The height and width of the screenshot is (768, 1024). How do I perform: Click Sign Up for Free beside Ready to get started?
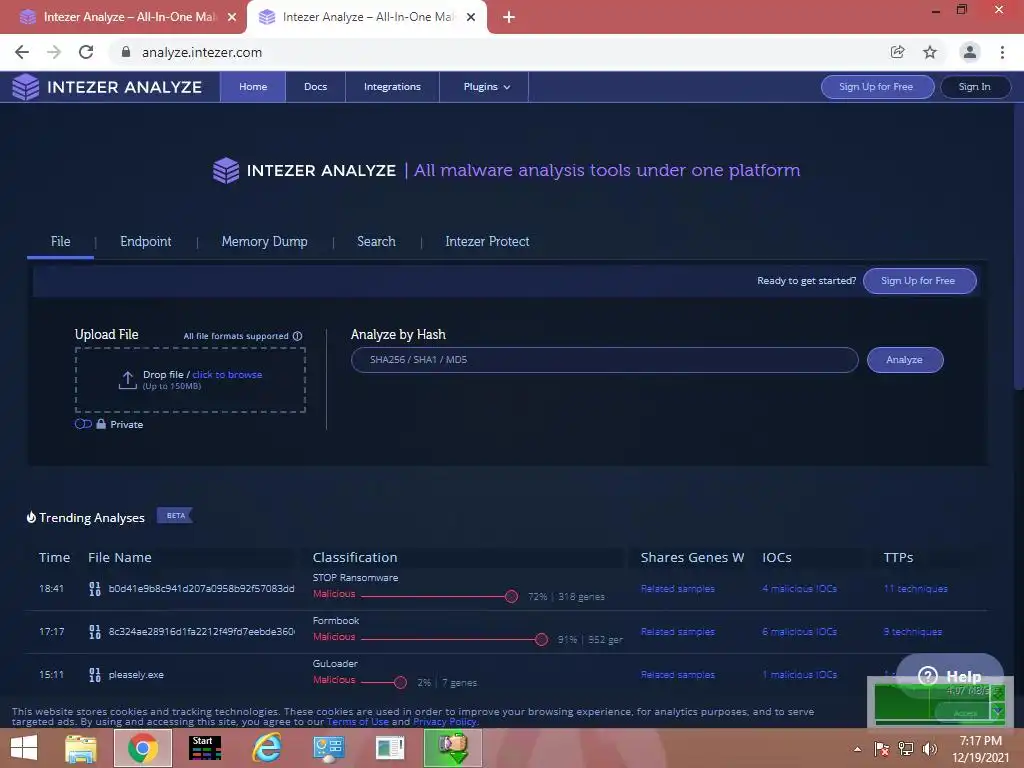(920, 281)
